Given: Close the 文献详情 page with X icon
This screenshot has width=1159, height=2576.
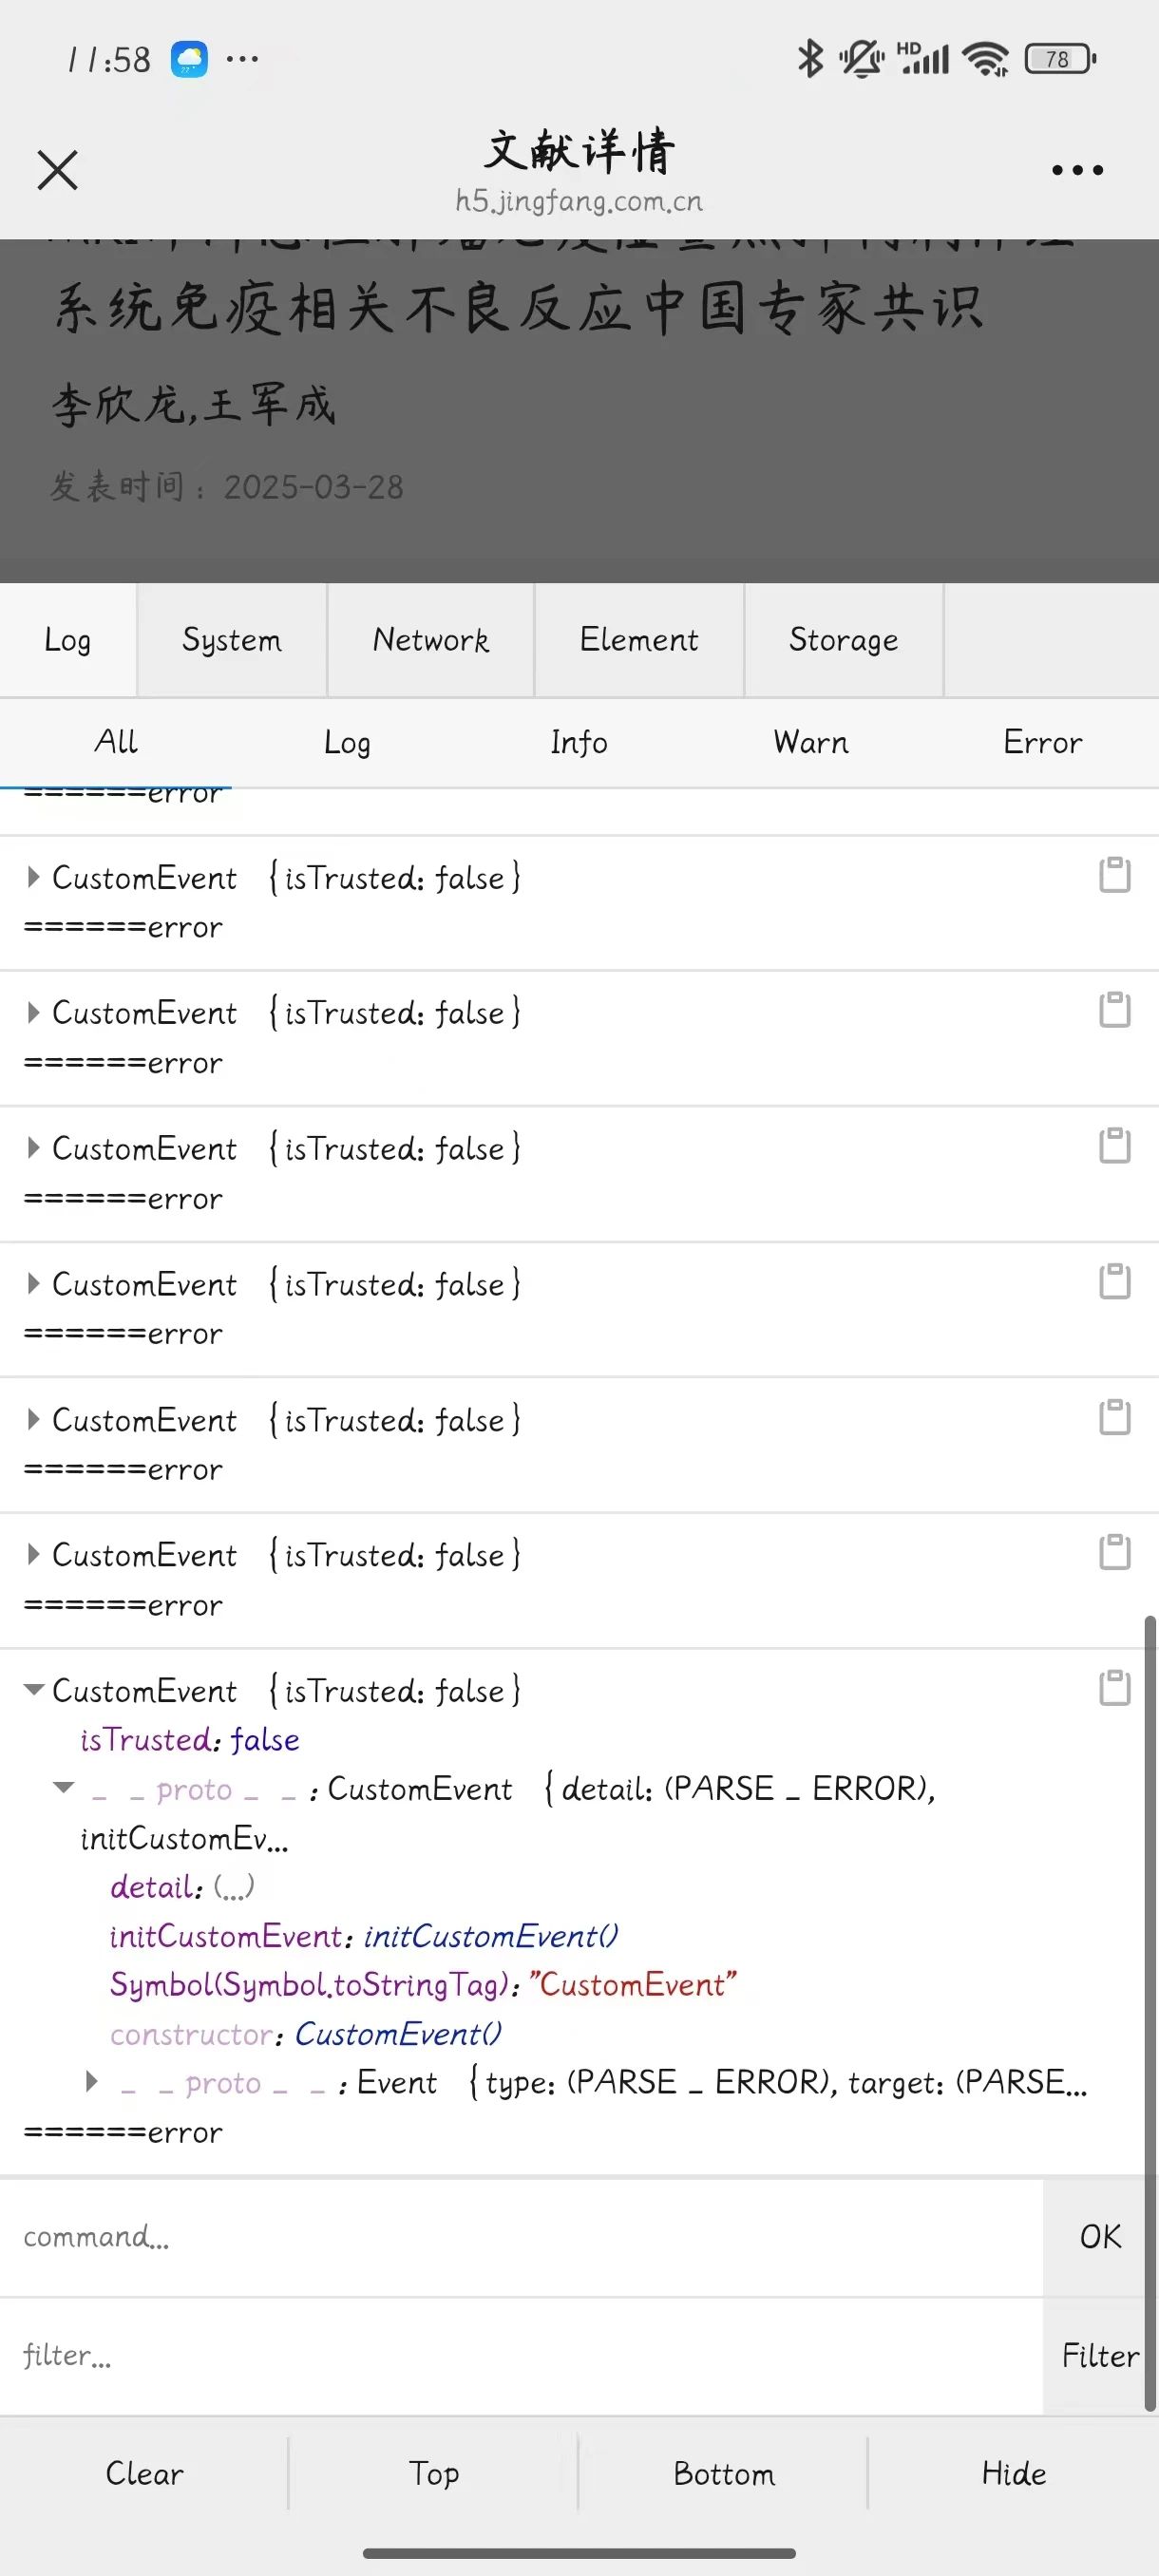Looking at the screenshot, I should click(x=57, y=170).
